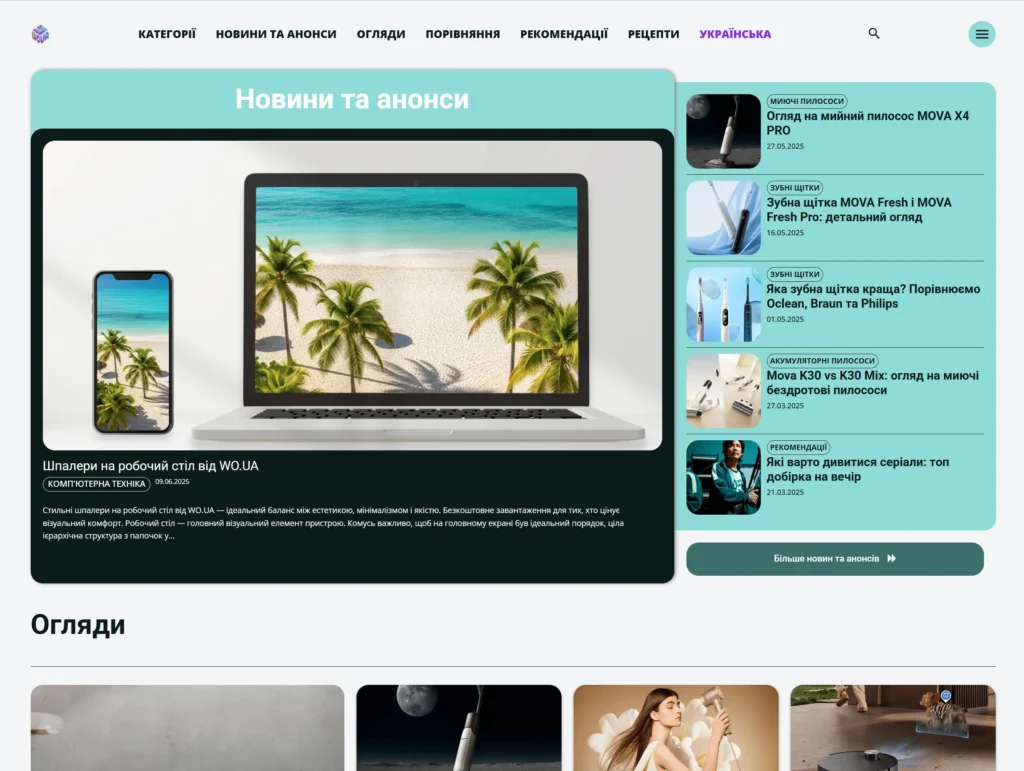Open the MOVA Fresh toothbrush review article
The width and height of the screenshot is (1024, 771).
click(x=858, y=210)
